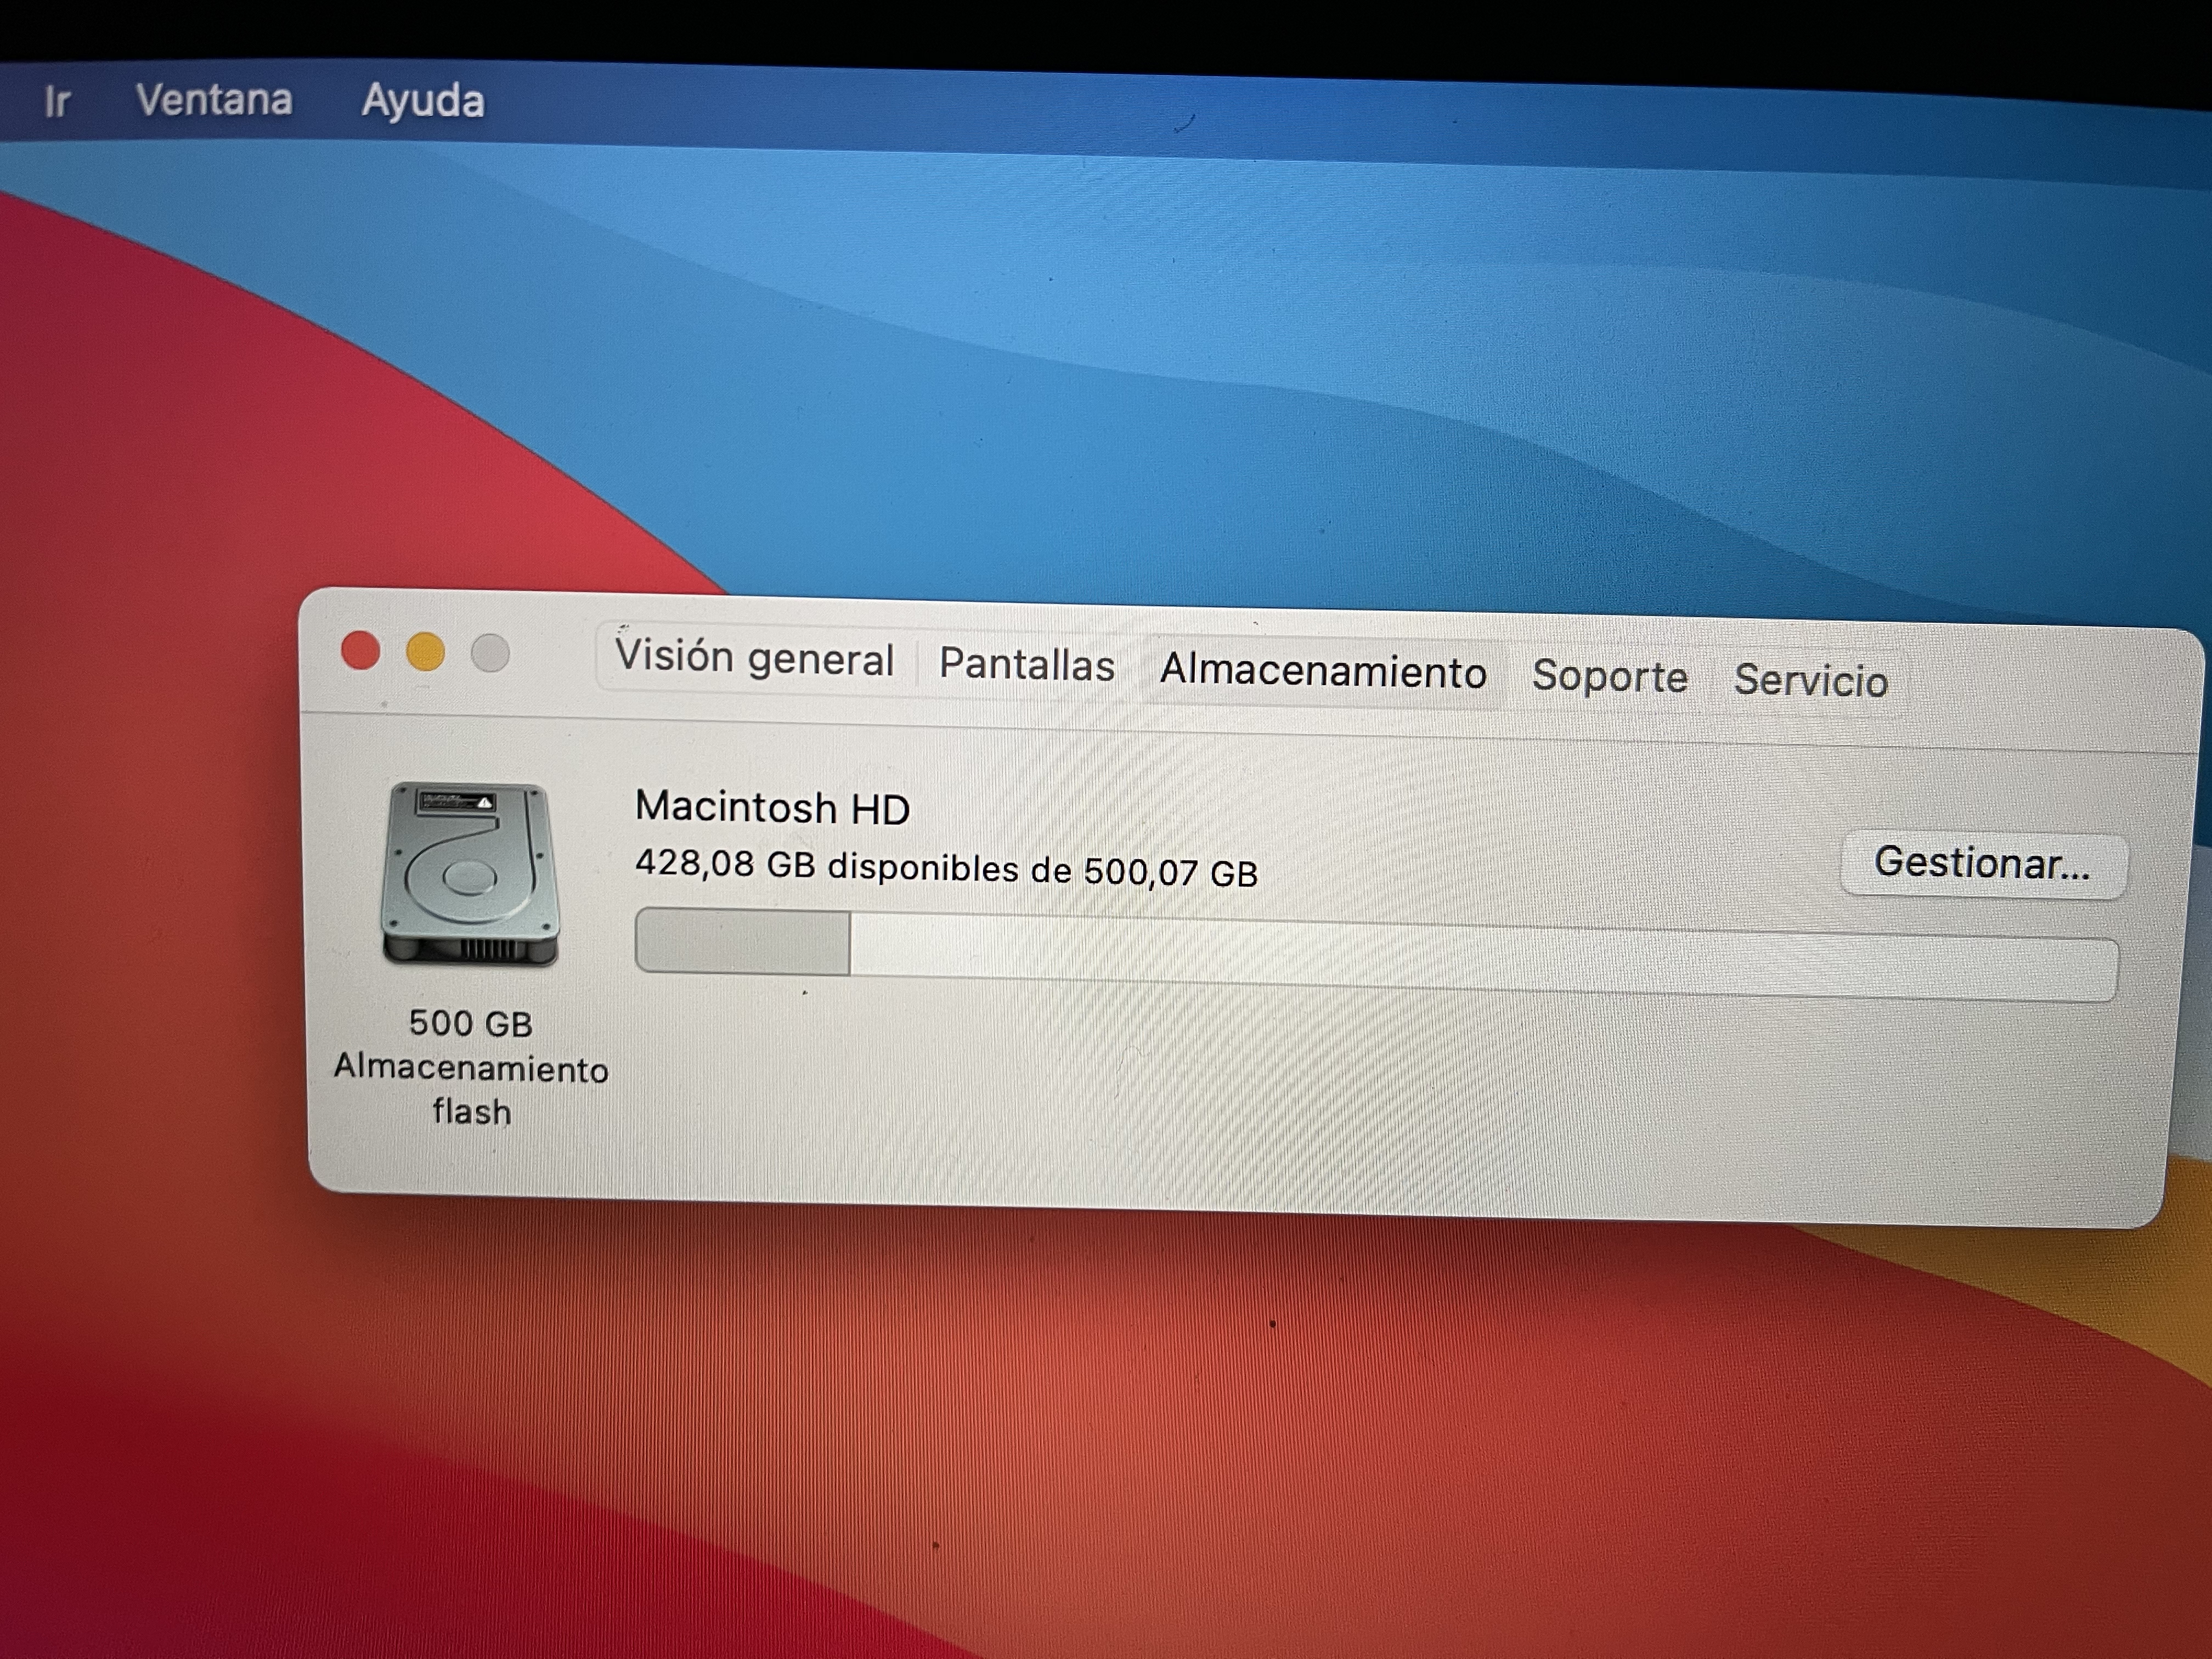
Task: Open the Ventana menu
Action: (x=214, y=100)
